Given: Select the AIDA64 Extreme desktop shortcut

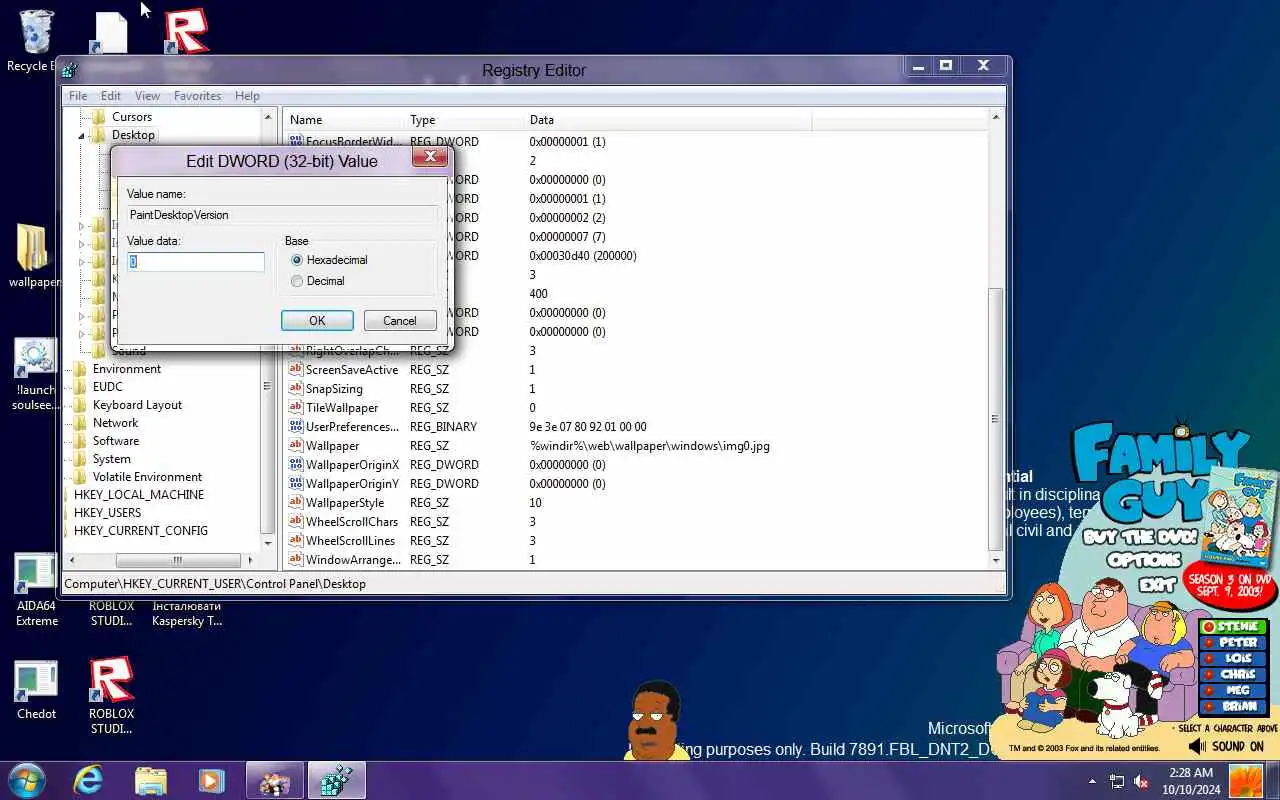Looking at the screenshot, I should [36, 590].
